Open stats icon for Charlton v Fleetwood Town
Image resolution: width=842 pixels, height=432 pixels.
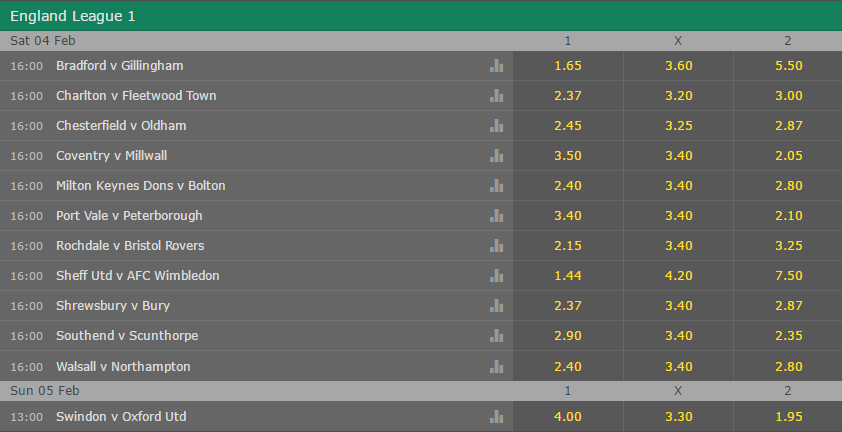(497, 96)
